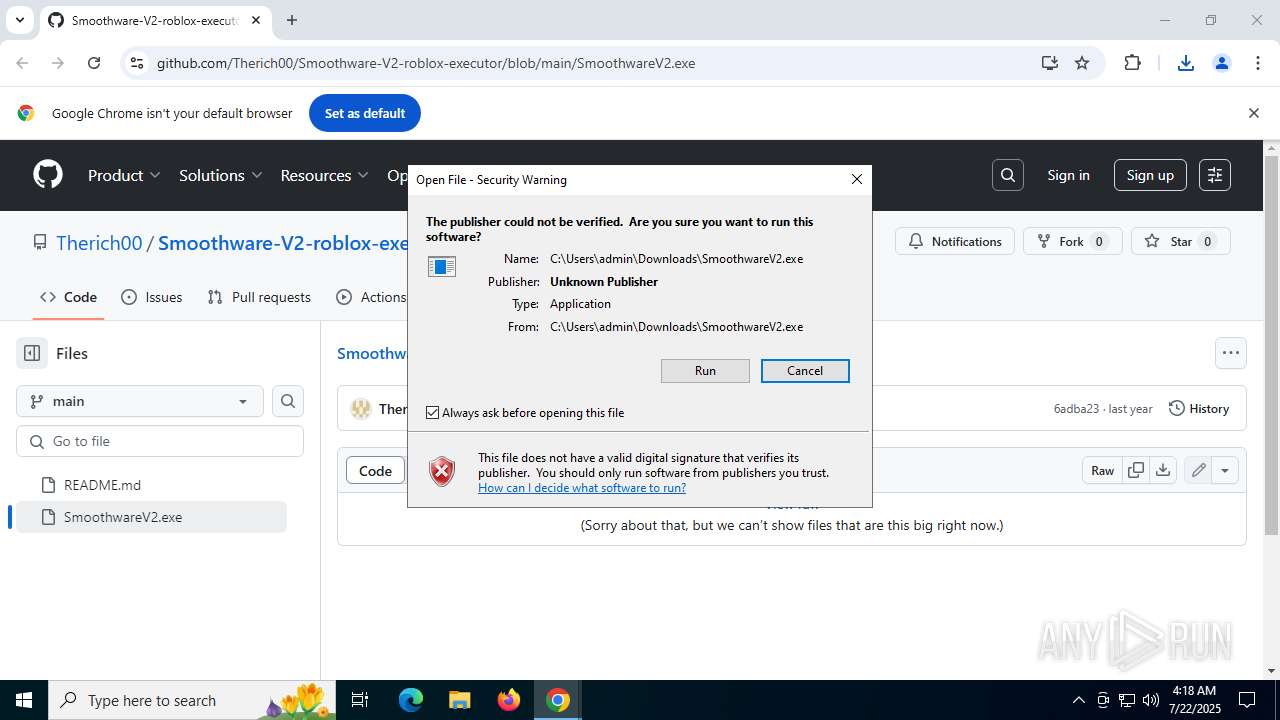1280x720 pixels.
Task: Click the edit file pencil icon
Action: coord(1198,470)
